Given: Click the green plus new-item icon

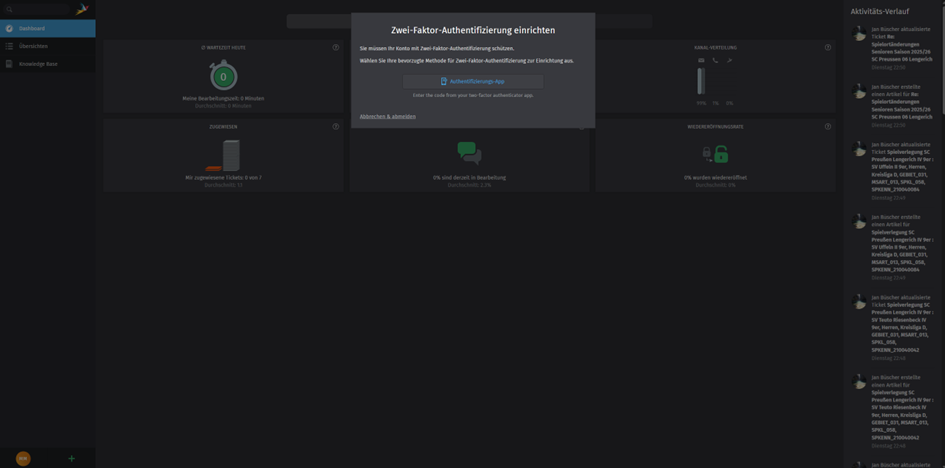Looking at the screenshot, I should tap(71, 458).
